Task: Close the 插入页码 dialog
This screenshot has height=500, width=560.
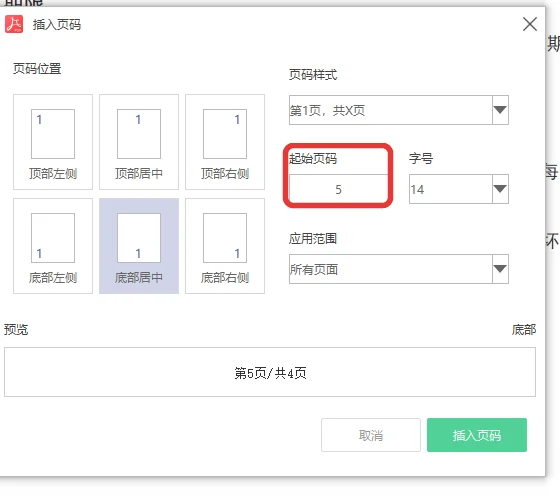Action: point(530,24)
